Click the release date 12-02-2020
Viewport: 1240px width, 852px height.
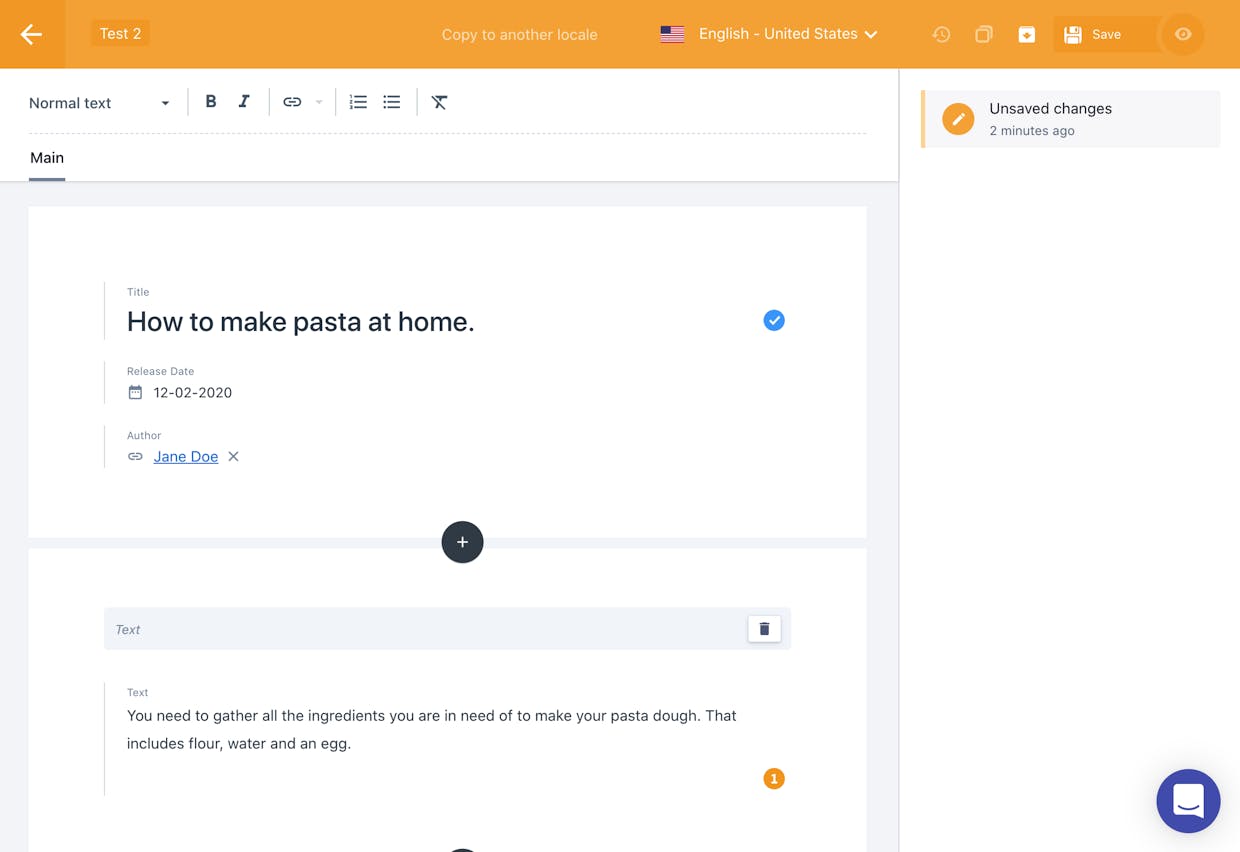click(193, 393)
